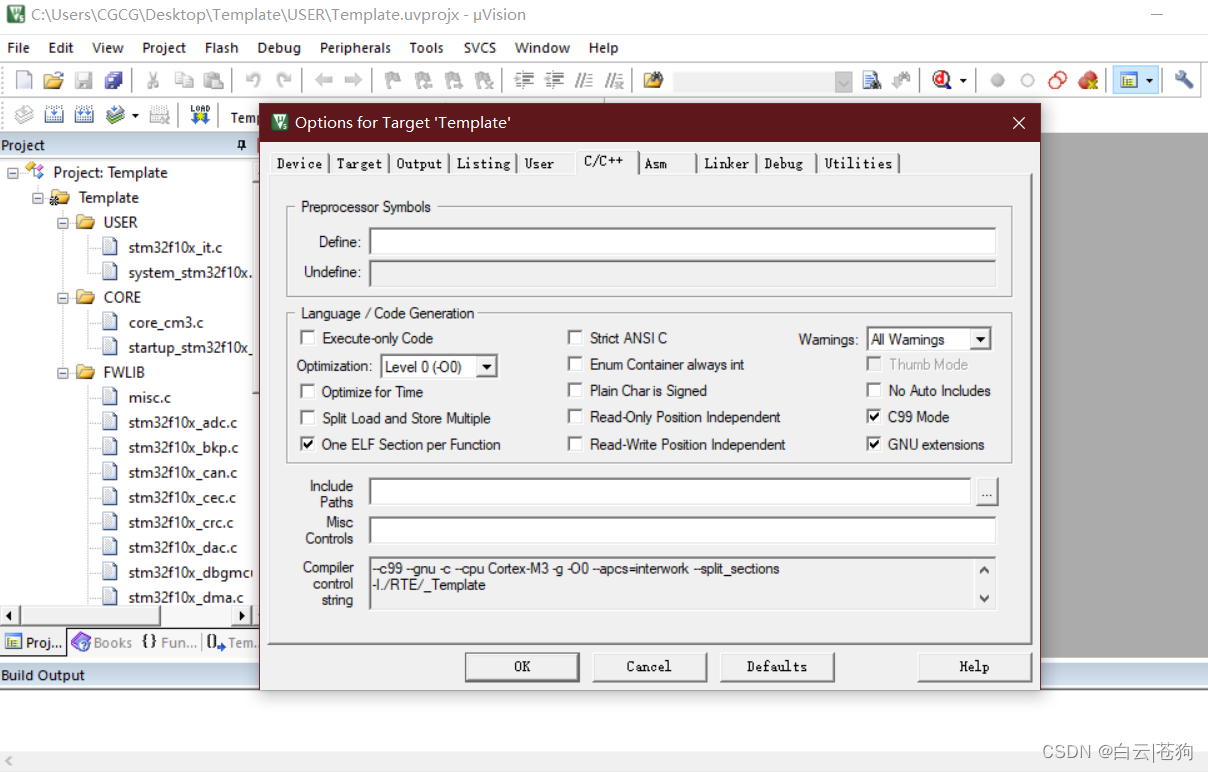Screen dimensions: 1208x772
Task: Switch to the Device tab
Action: point(299,164)
